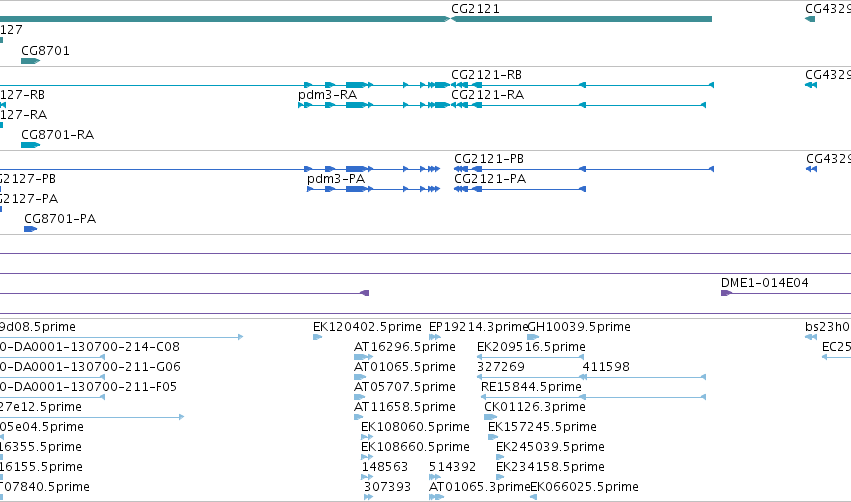The image size is (851, 502).
Task: Select the 127-RB transcript label
Action: [22, 95]
